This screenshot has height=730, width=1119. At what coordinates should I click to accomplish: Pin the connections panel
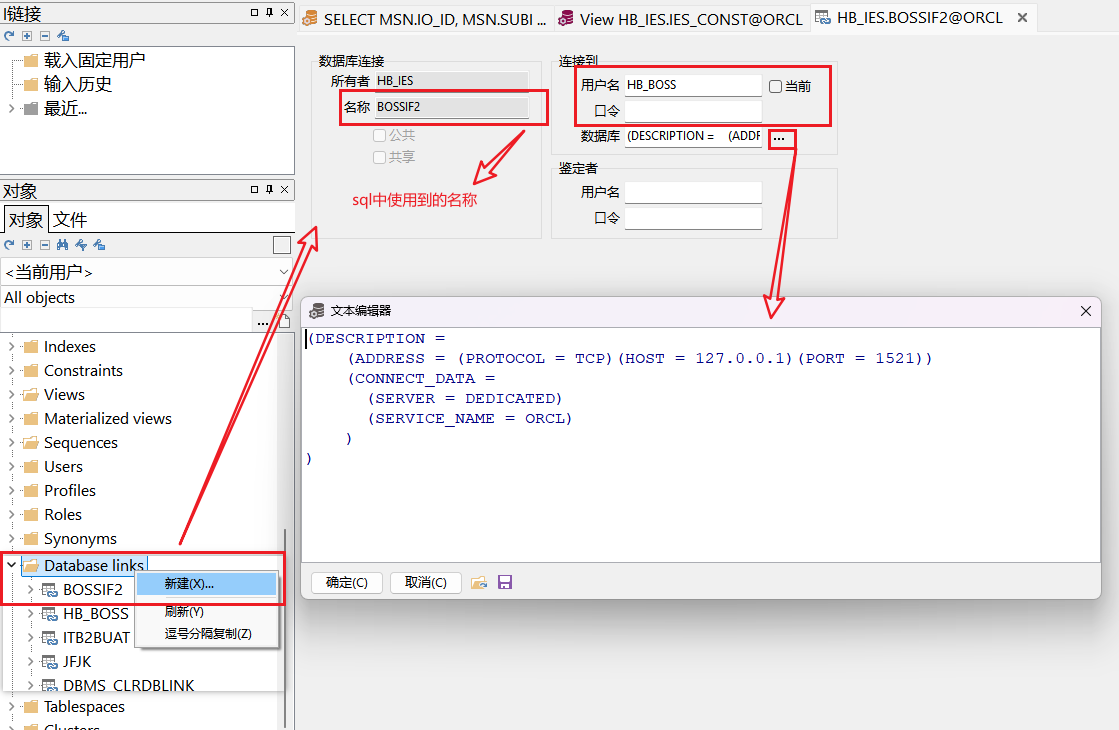pos(269,12)
